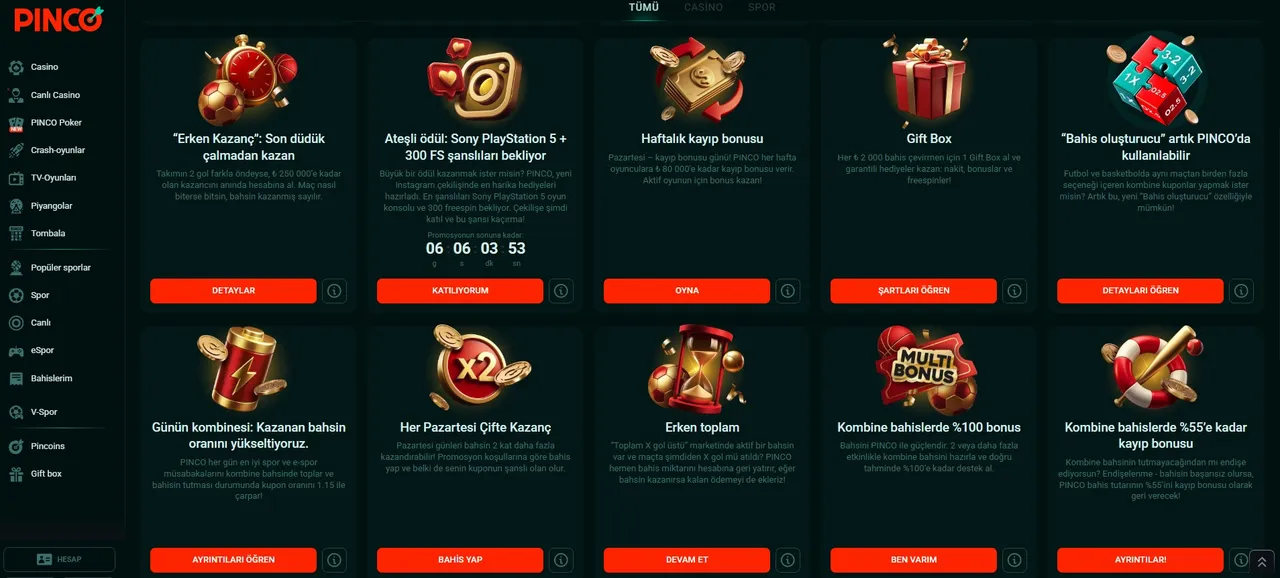Show info for the Gift Box promotion
1280x578 pixels.
[1015, 291]
